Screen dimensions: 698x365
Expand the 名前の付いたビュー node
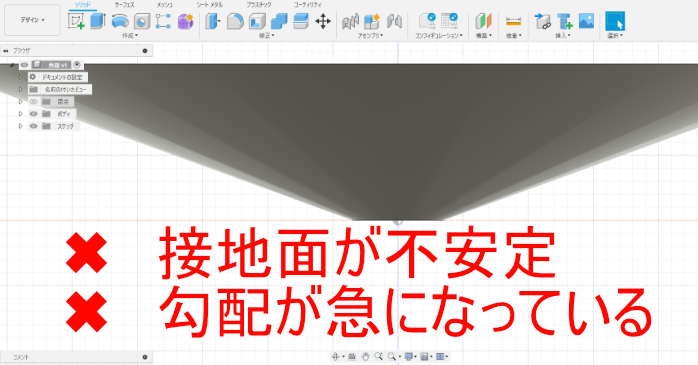pos(20,89)
